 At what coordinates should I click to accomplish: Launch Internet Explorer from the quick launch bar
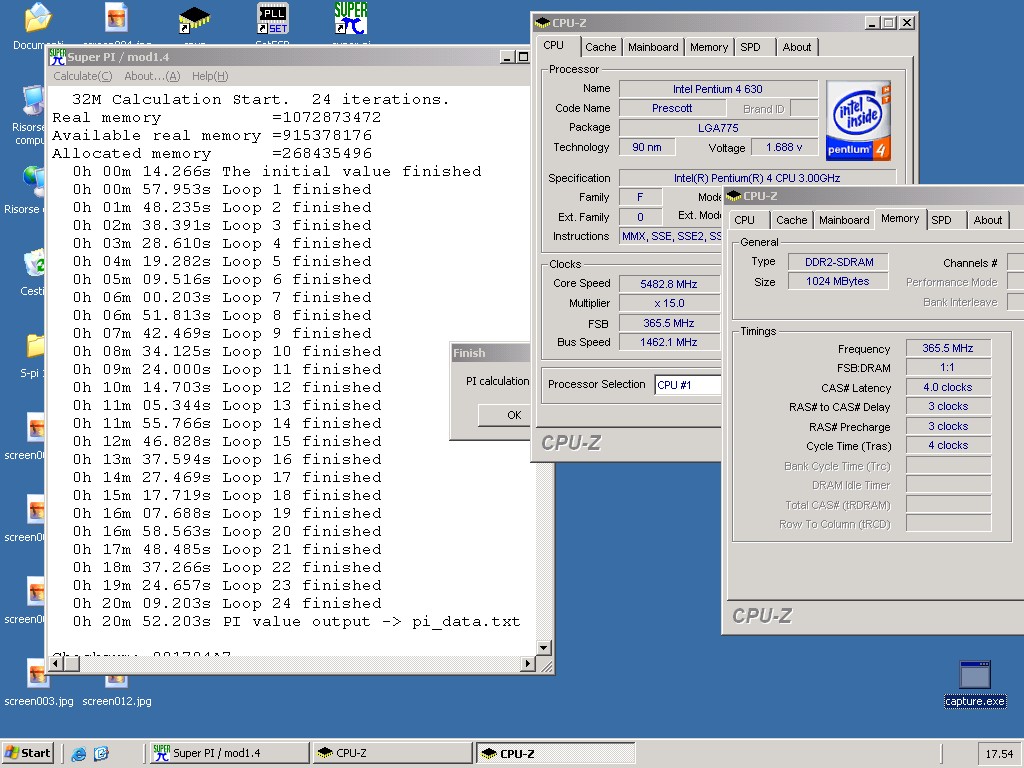pos(78,754)
